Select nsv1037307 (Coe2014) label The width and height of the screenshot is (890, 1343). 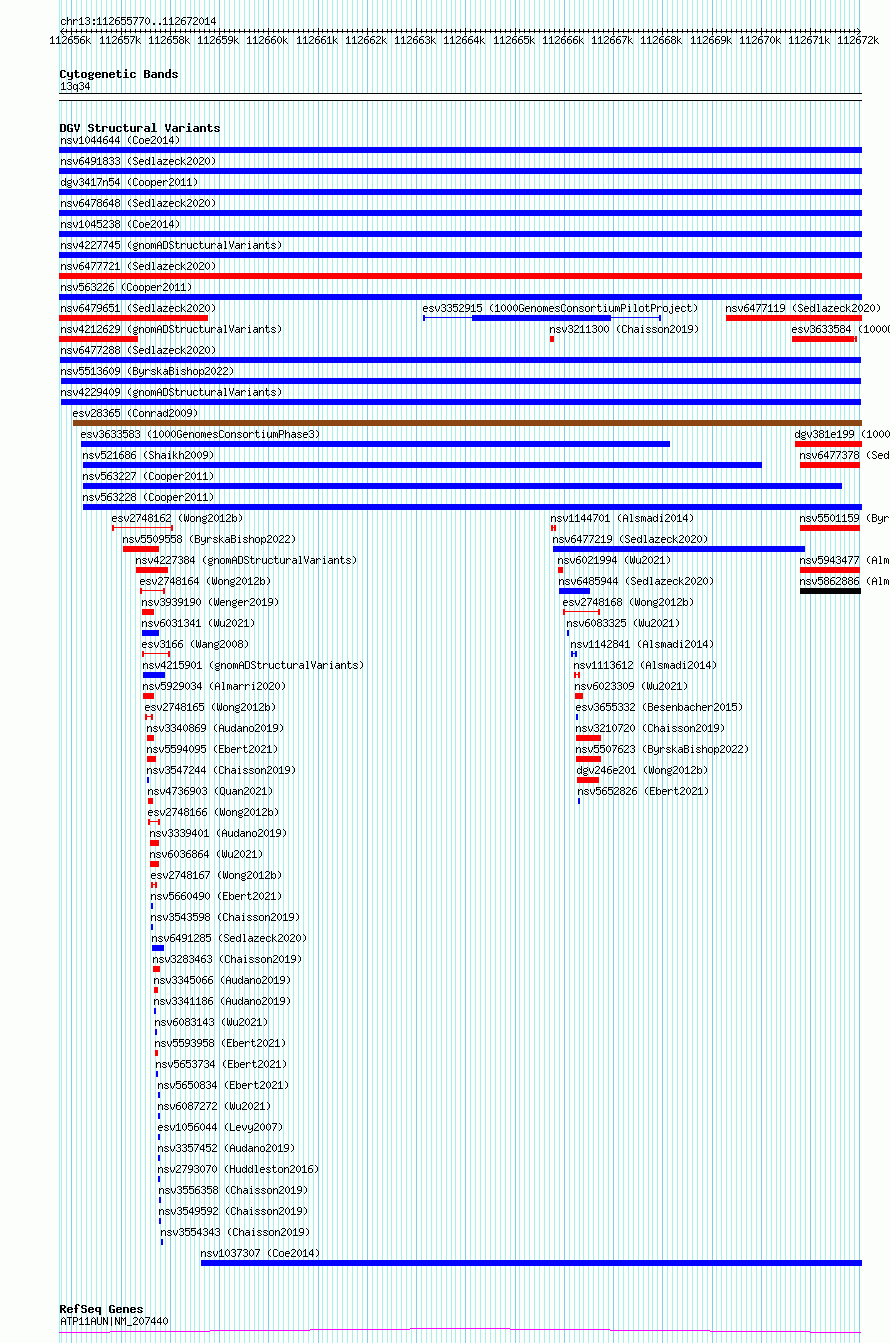pos(260,1253)
